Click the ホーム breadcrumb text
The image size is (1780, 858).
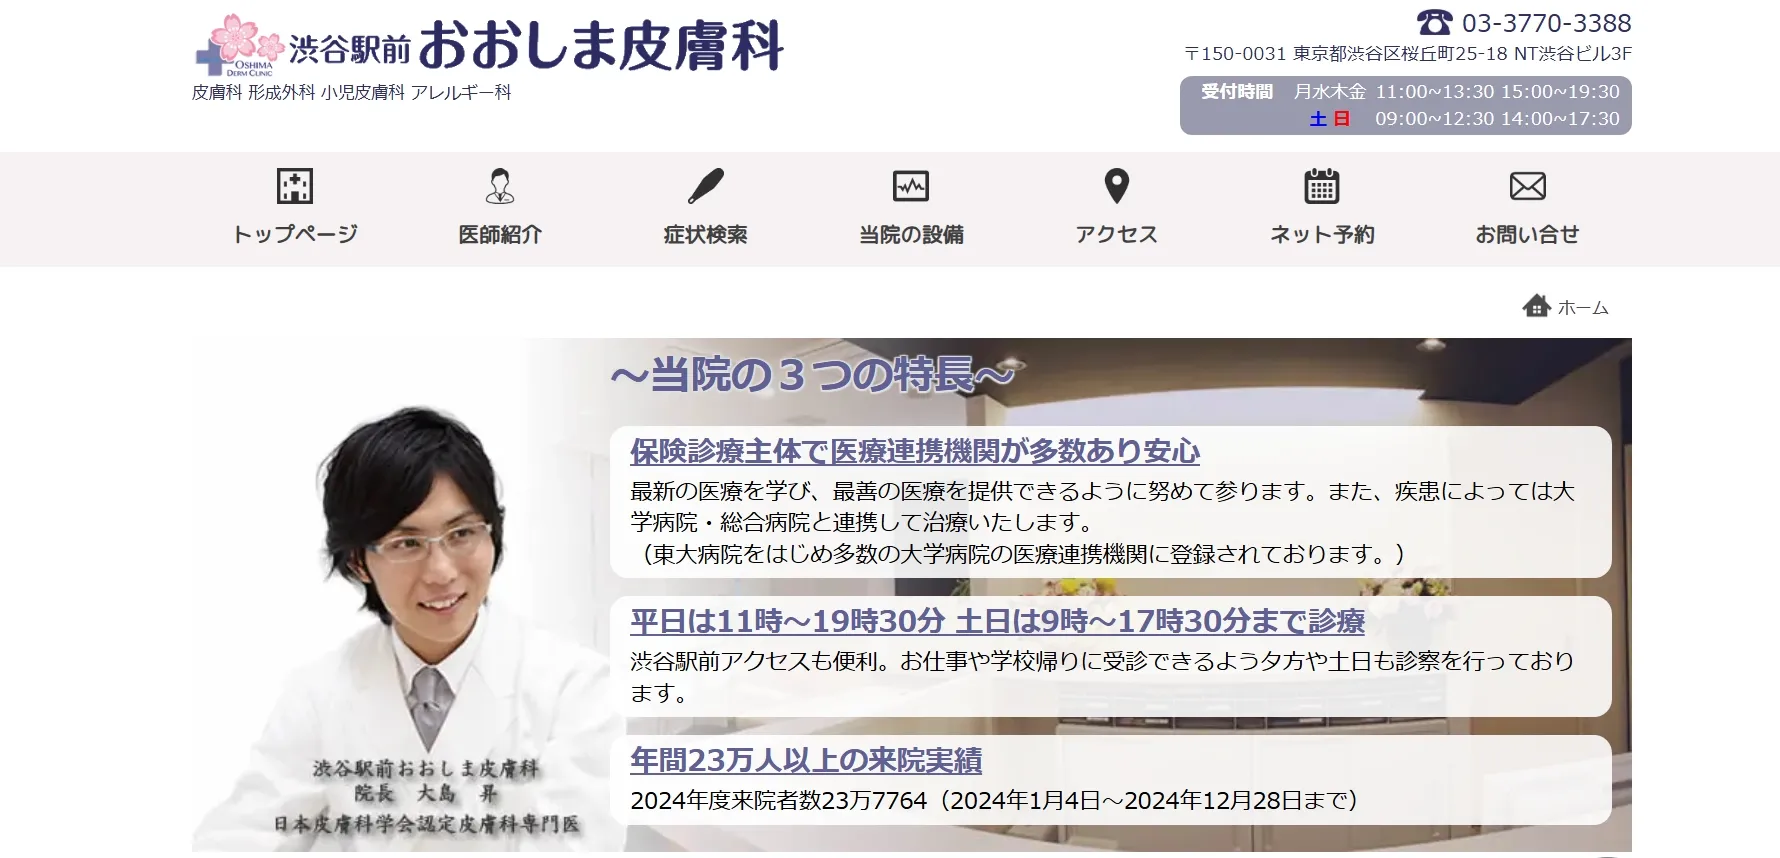(x=1583, y=308)
